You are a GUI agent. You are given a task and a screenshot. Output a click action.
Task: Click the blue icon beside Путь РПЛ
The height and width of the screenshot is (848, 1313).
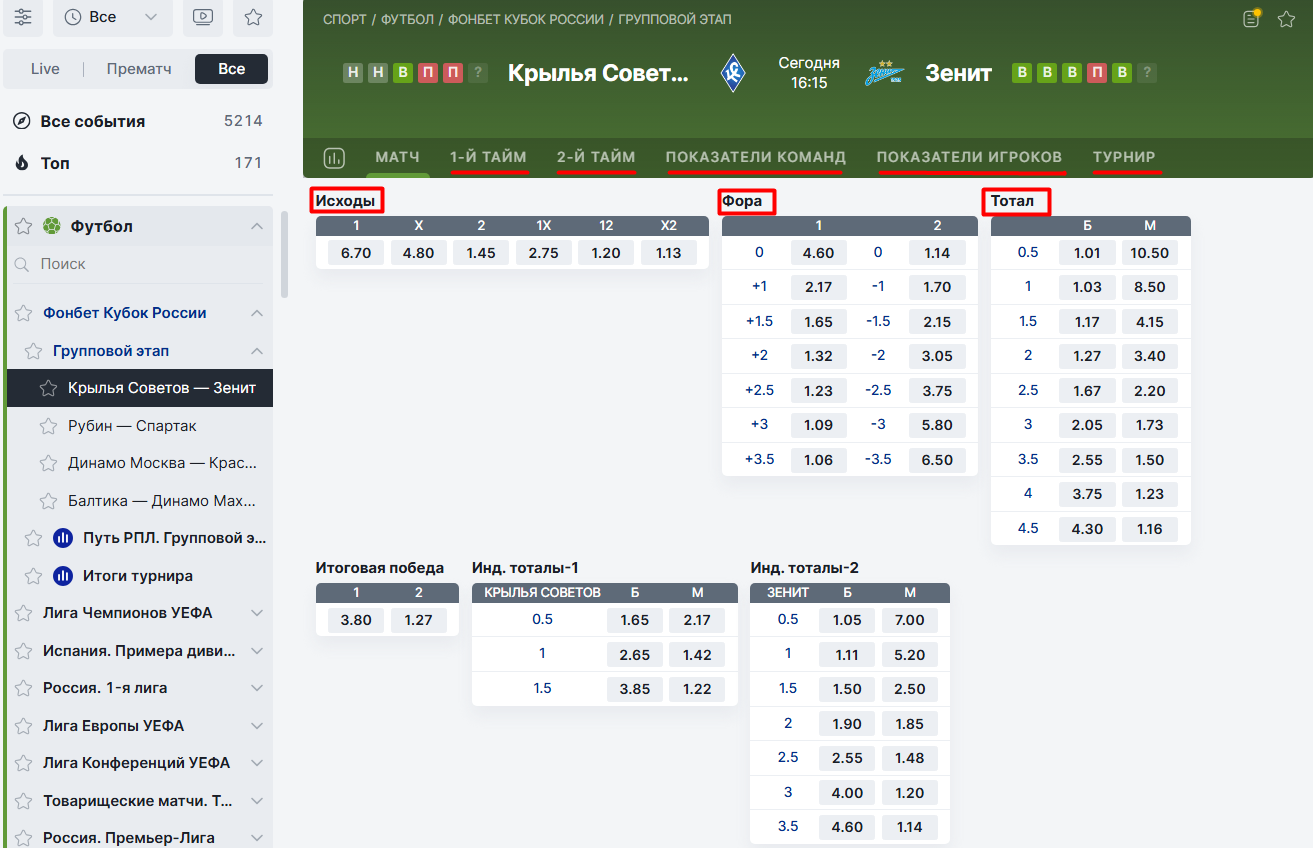[63, 538]
